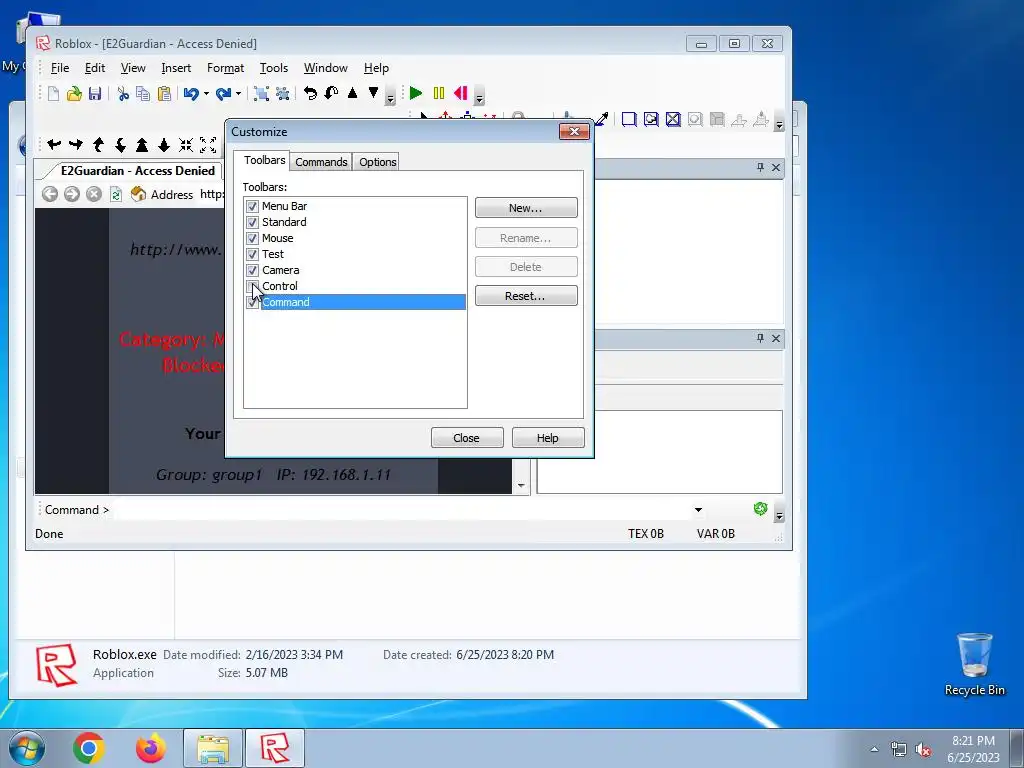Cut the selection with the scissors icon
This screenshot has width=1024, height=768.
[x=123, y=94]
